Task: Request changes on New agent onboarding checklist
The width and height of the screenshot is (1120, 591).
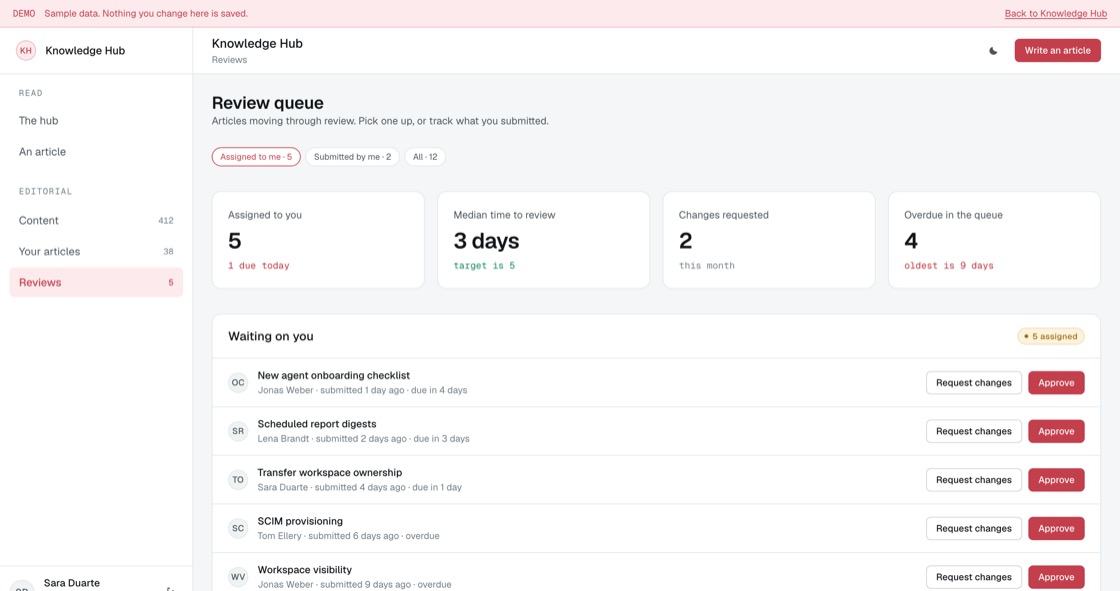Action: pyautogui.click(x=974, y=382)
